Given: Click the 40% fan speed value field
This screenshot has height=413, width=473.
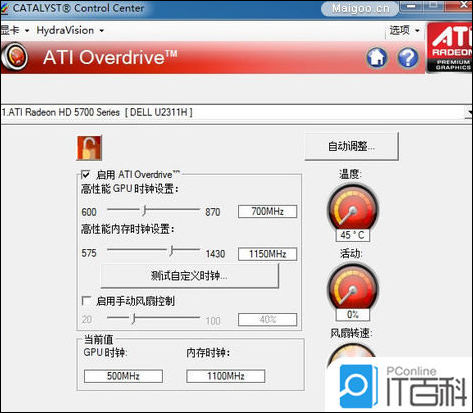Looking at the screenshot, I should pos(267,320).
